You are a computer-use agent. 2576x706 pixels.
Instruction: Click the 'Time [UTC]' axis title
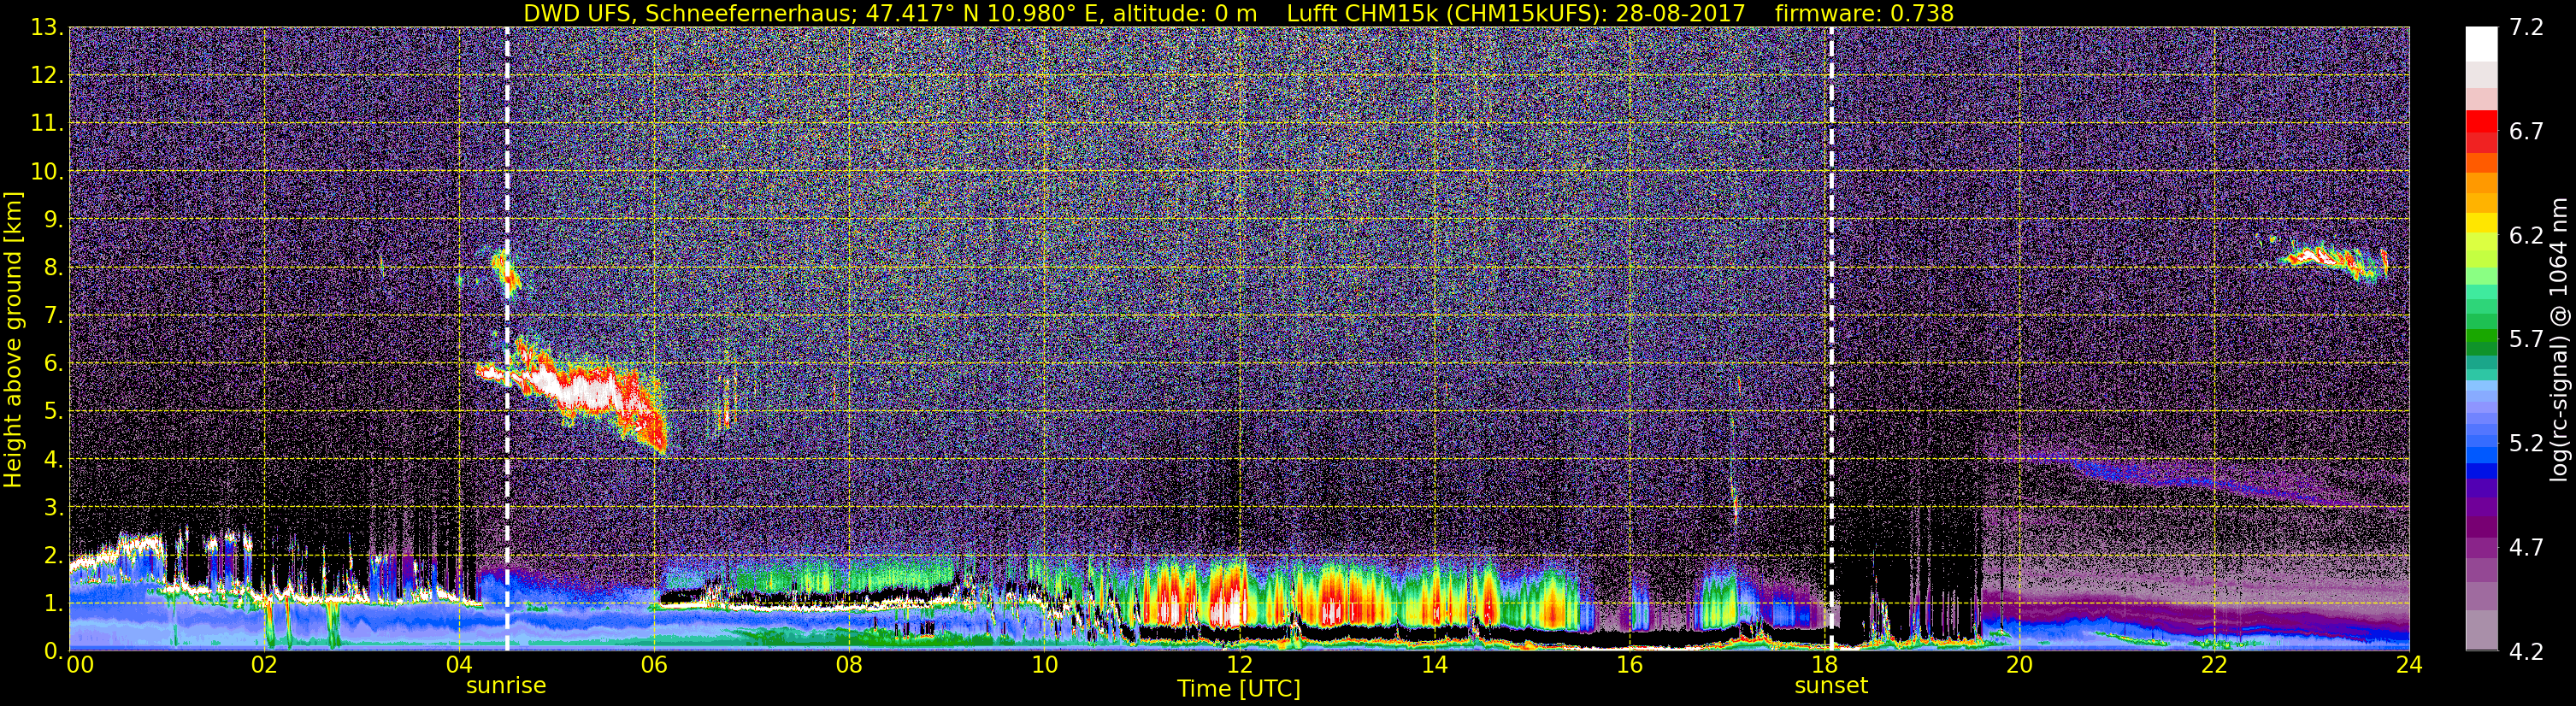[x=1239, y=689]
